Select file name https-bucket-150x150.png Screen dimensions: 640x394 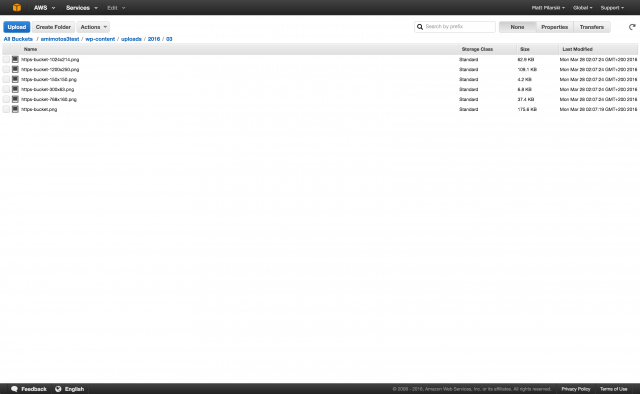49,79
